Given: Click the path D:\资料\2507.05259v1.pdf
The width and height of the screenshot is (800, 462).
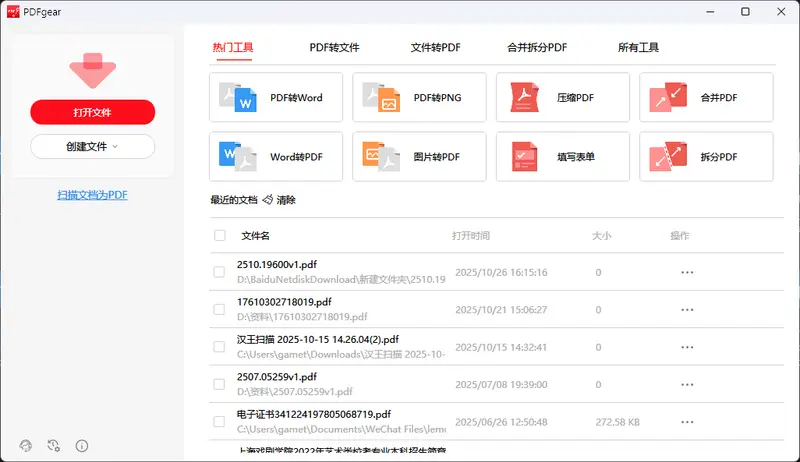Looking at the screenshot, I should 294,392.
